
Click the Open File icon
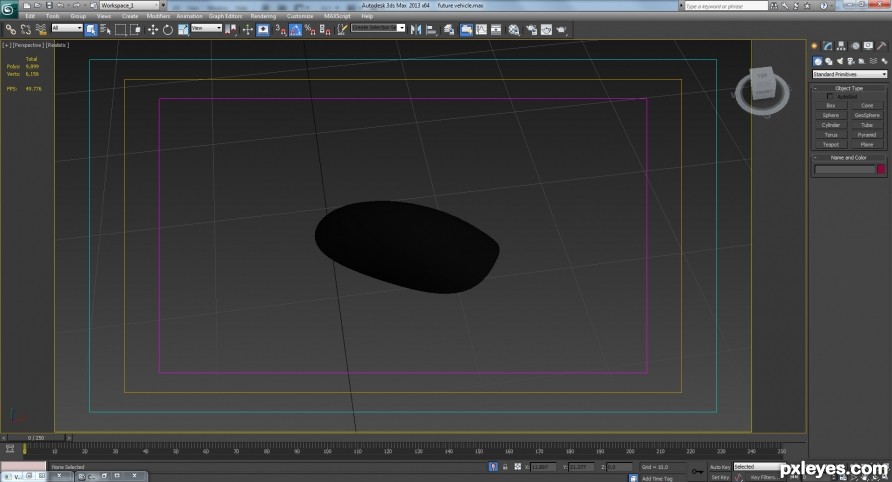tap(38, 5)
